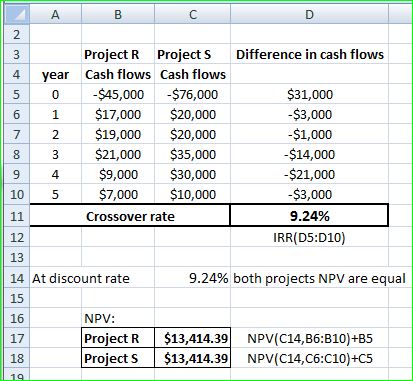This screenshot has width=413, height=381.
Task: Click 'NPV(C14,B6:B10)+B5' formula text
Action: [310, 339]
